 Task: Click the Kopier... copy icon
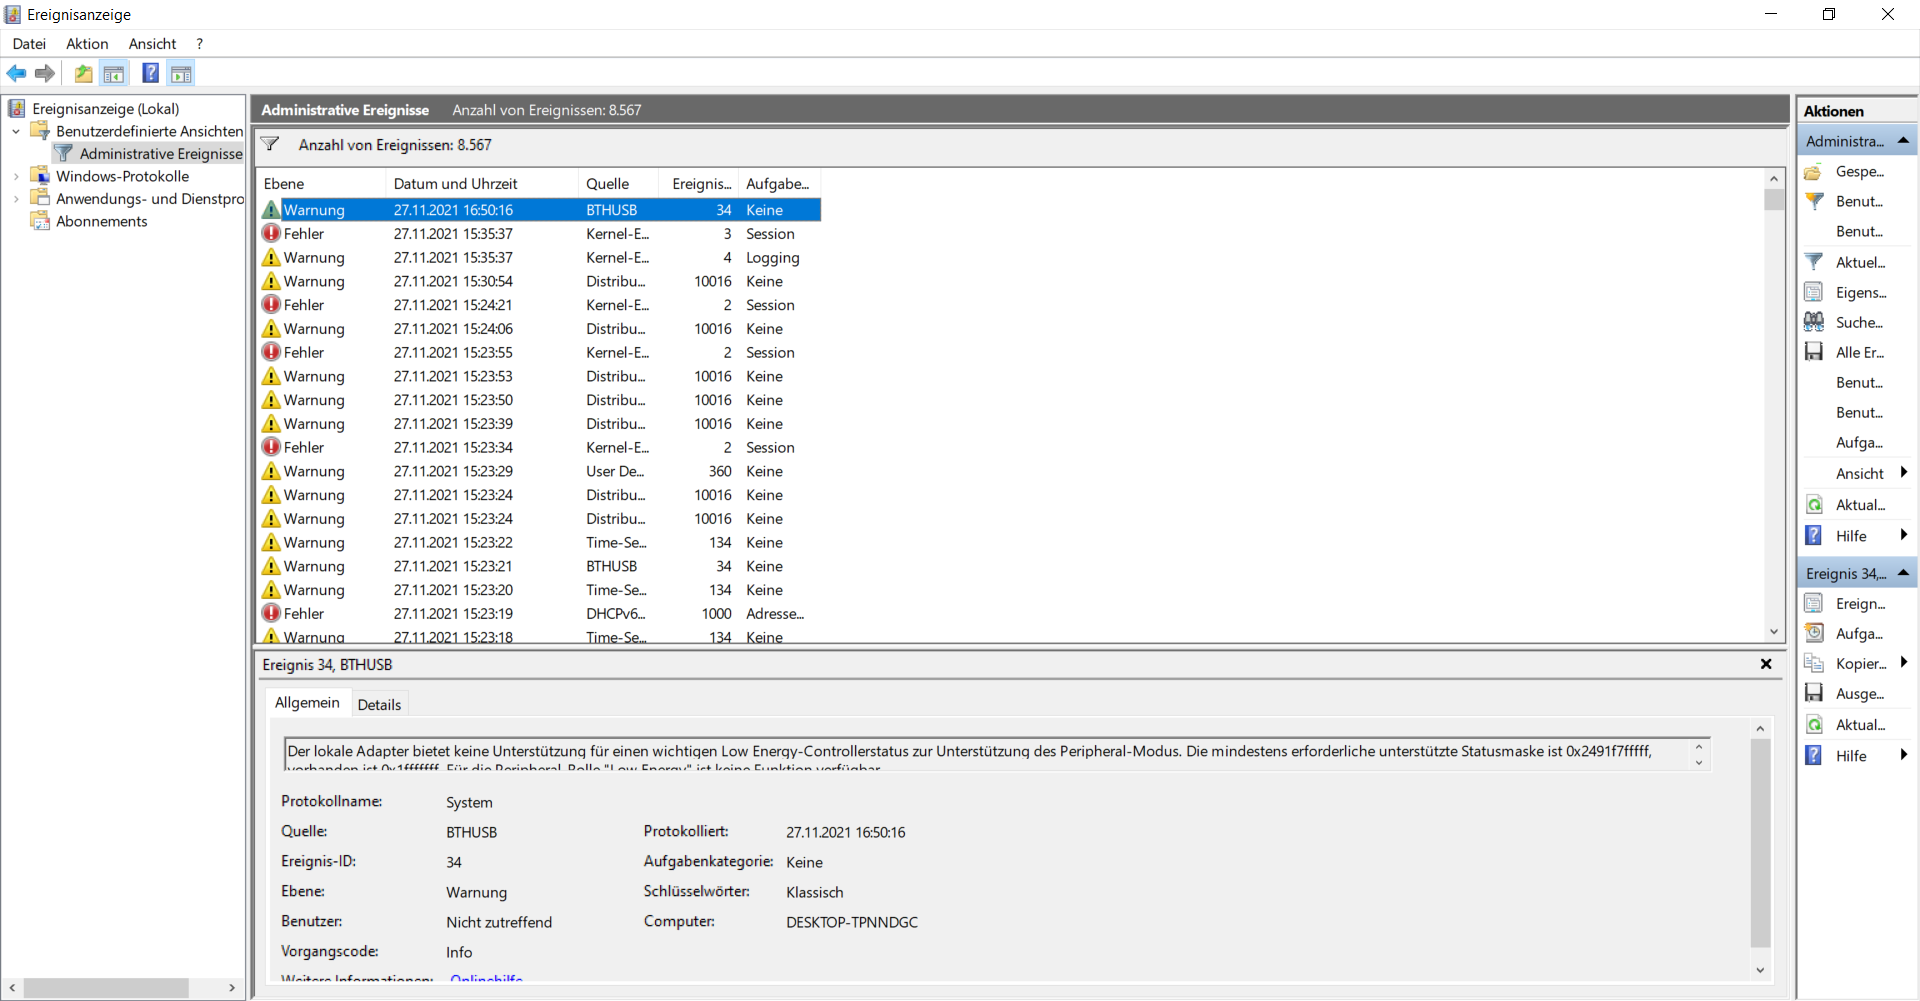1813,663
